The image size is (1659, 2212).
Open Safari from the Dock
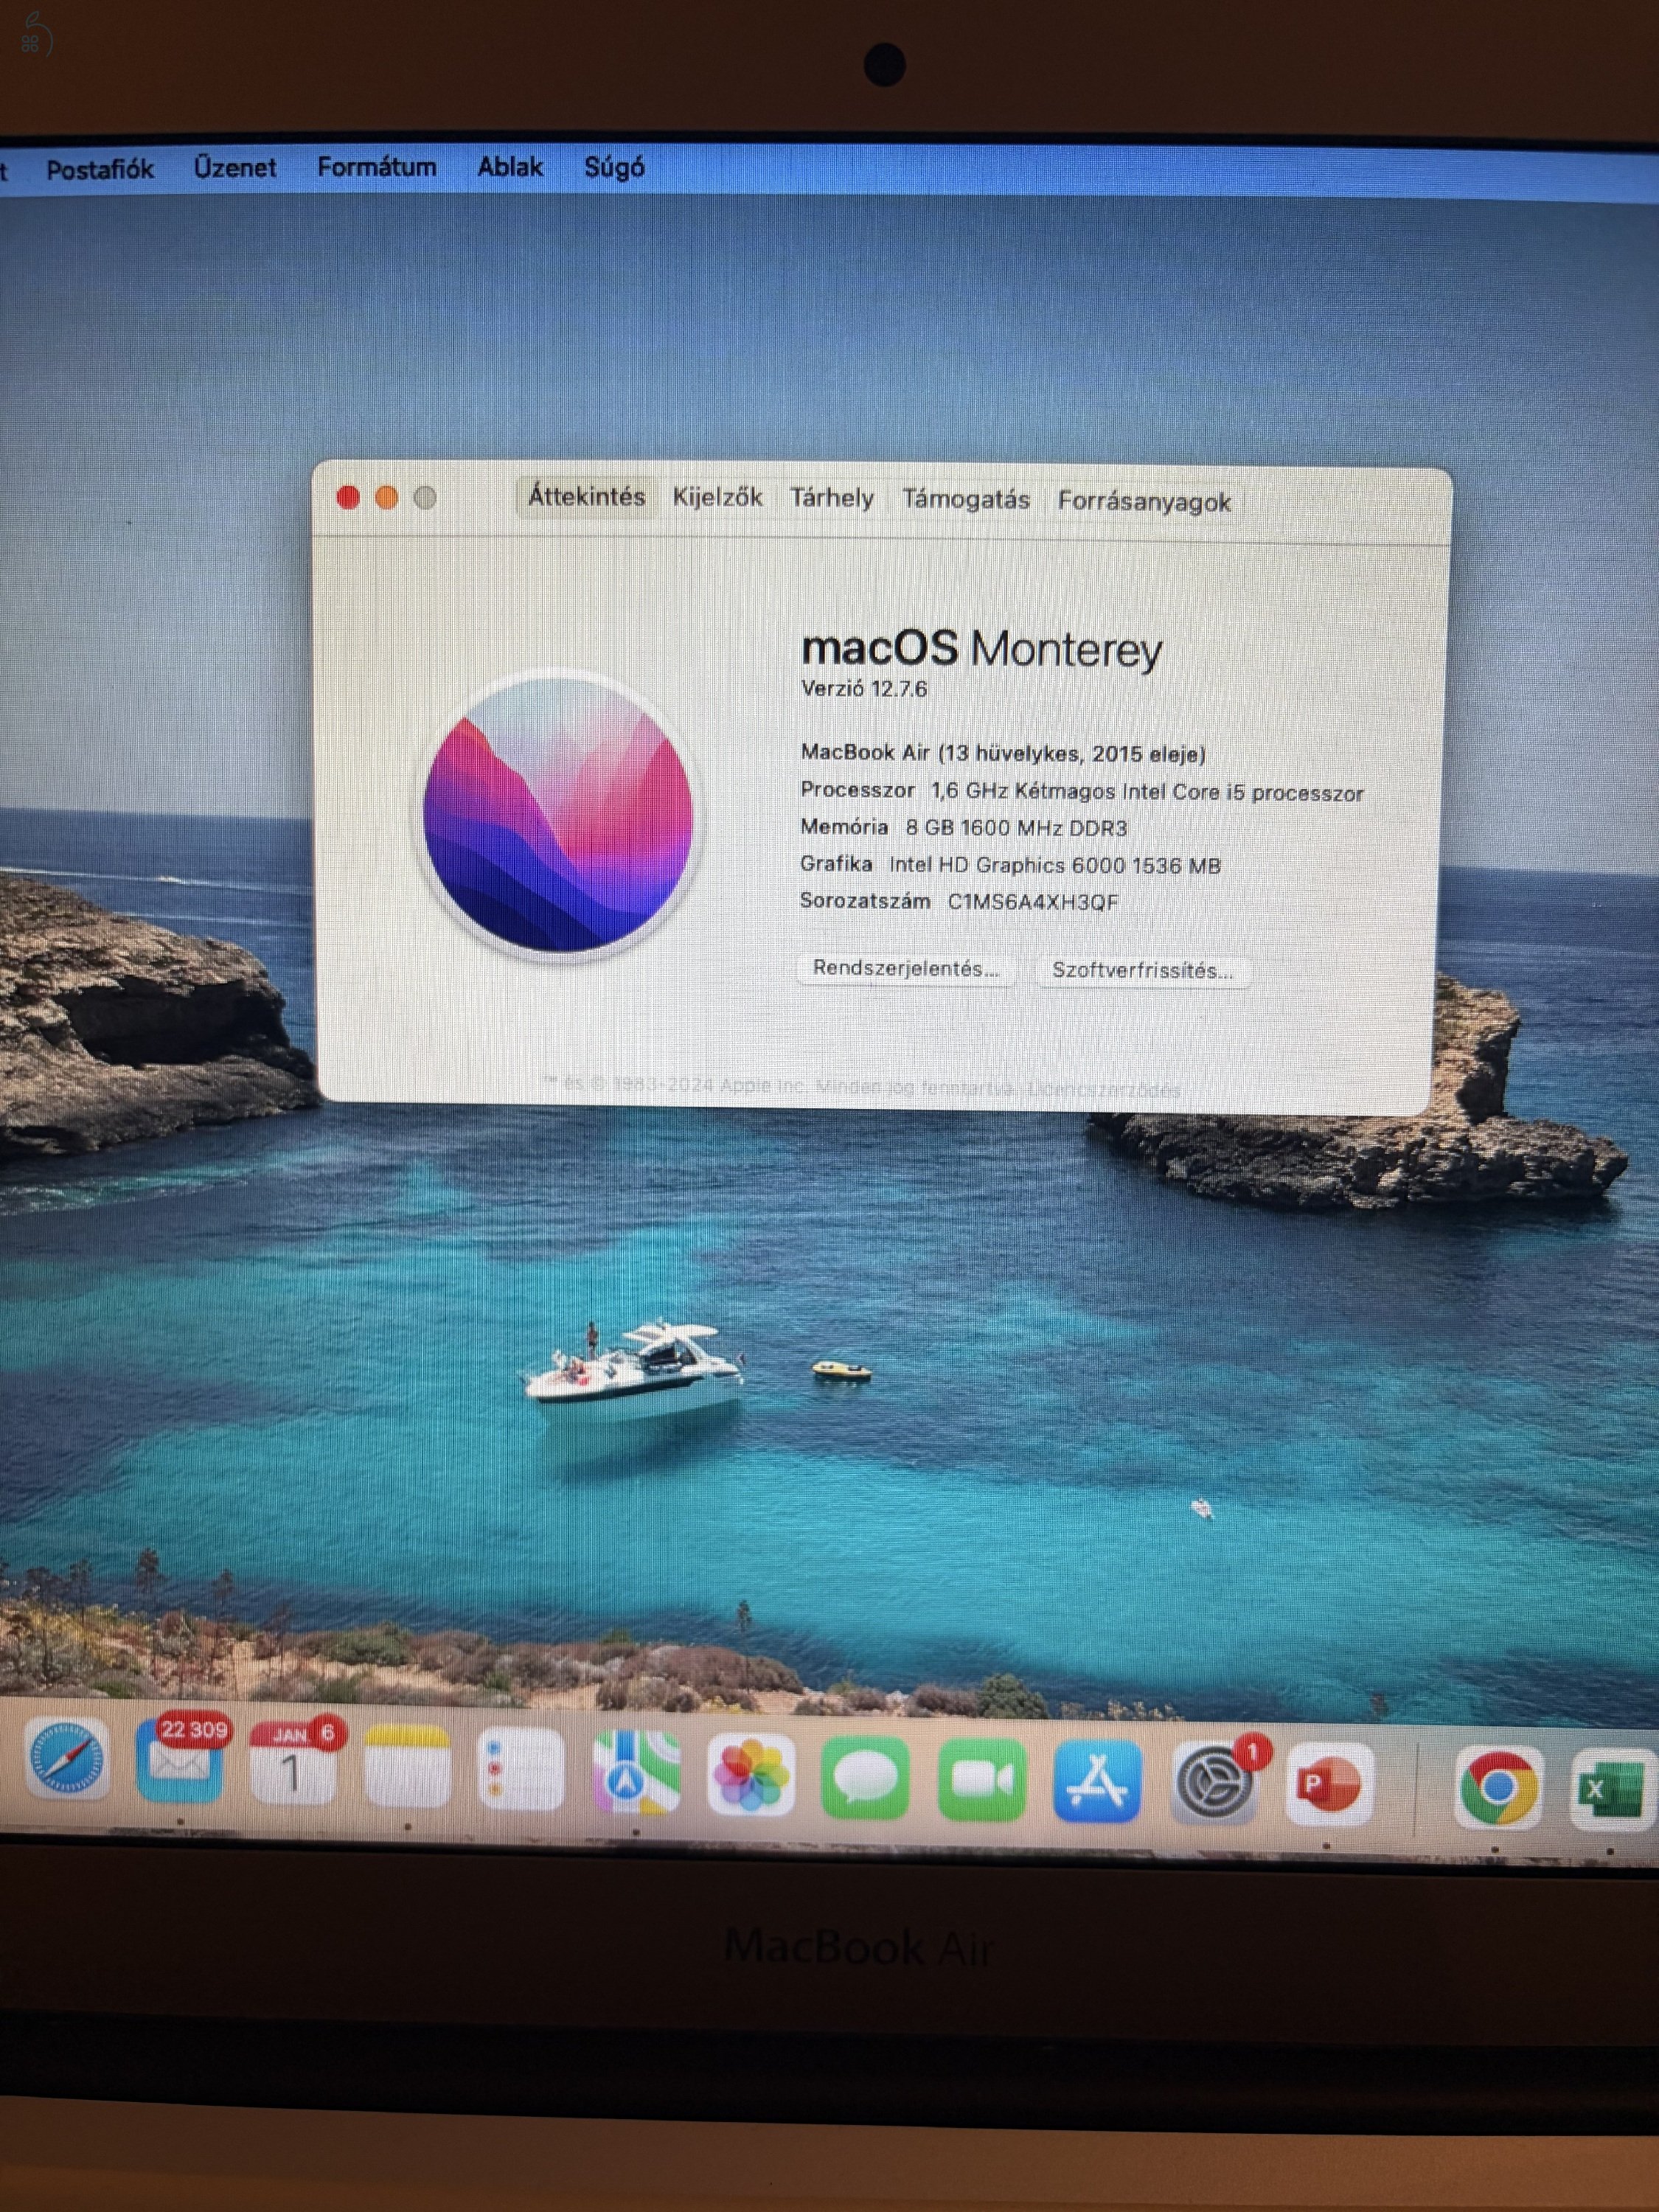coord(66,1758)
